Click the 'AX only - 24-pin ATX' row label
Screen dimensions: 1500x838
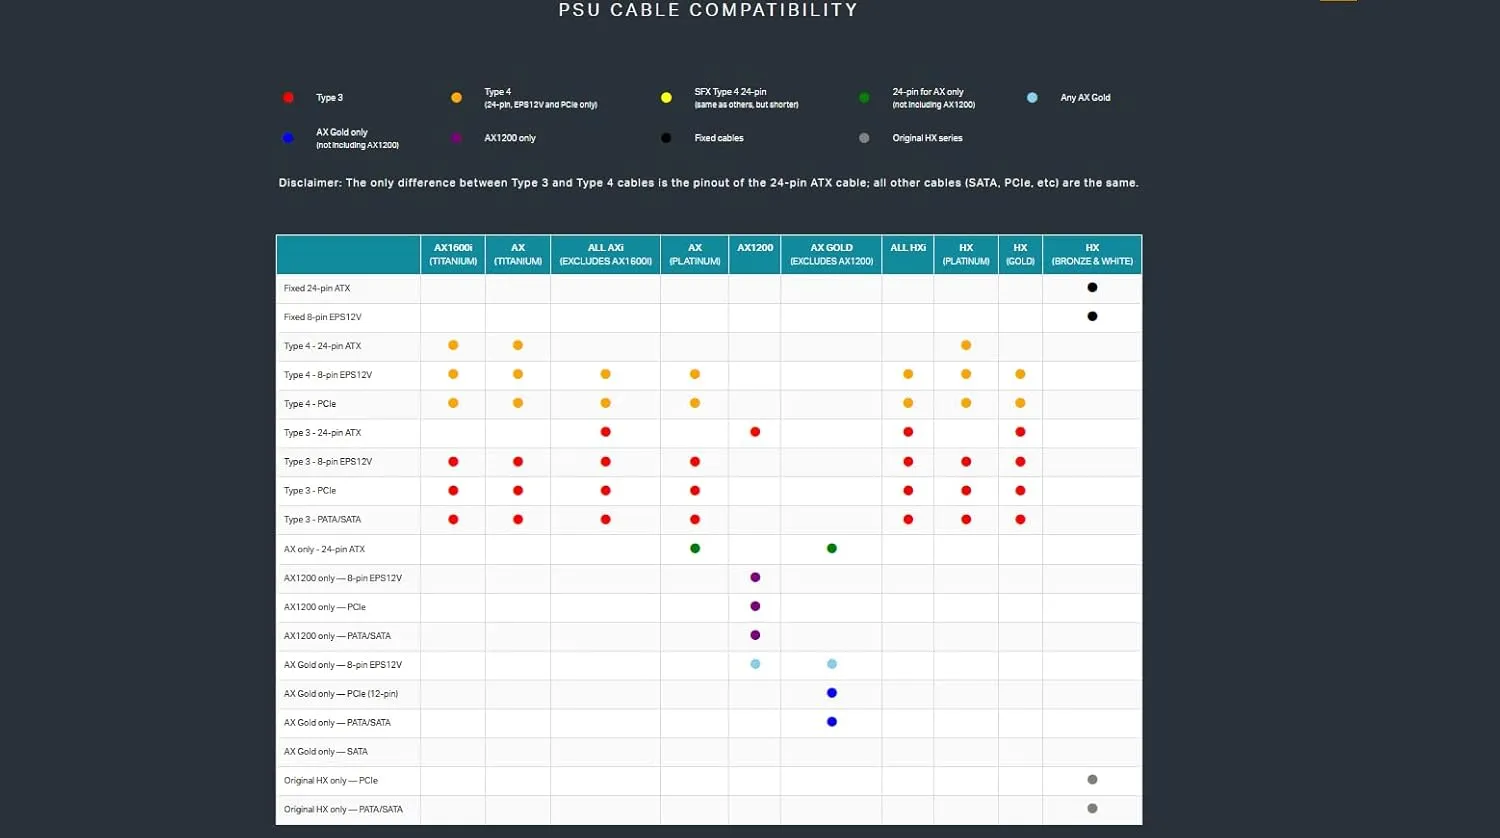(324, 549)
